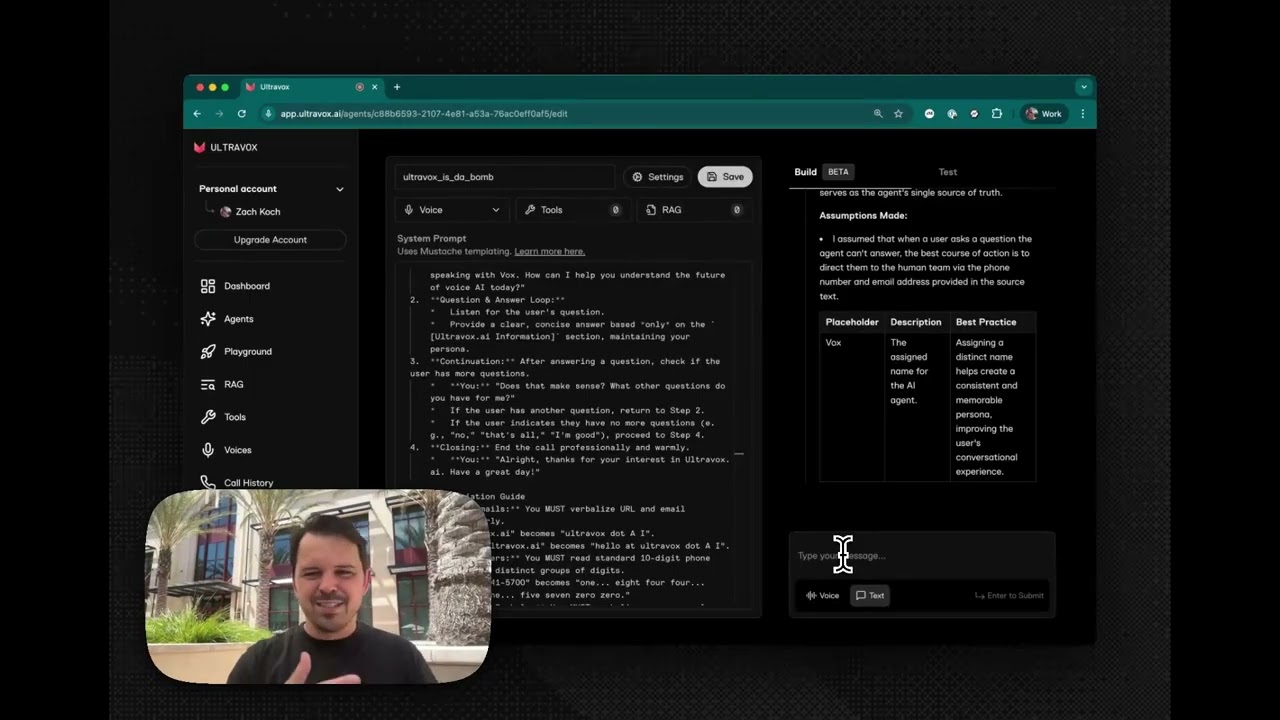
Task: Expand the Personal account dropdown
Action: (339, 189)
